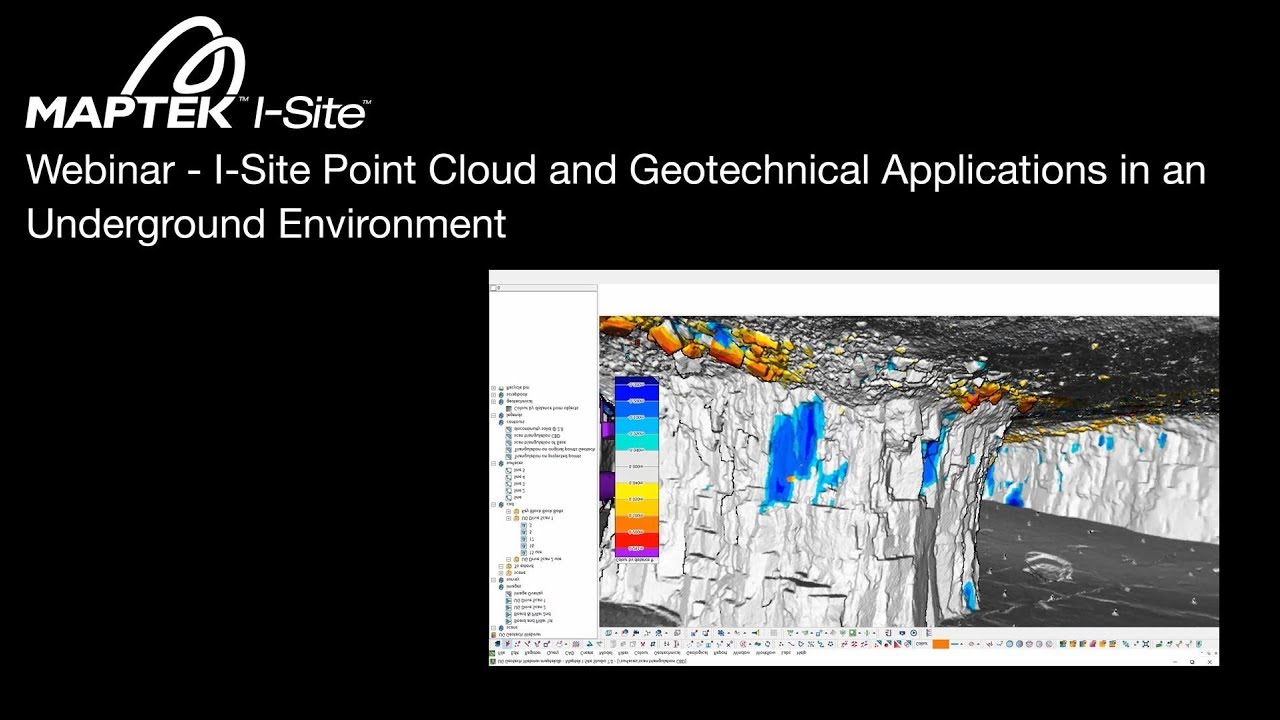Image resolution: width=1280 pixels, height=720 pixels.
Task: Open the File menu
Action: [501, 653]
